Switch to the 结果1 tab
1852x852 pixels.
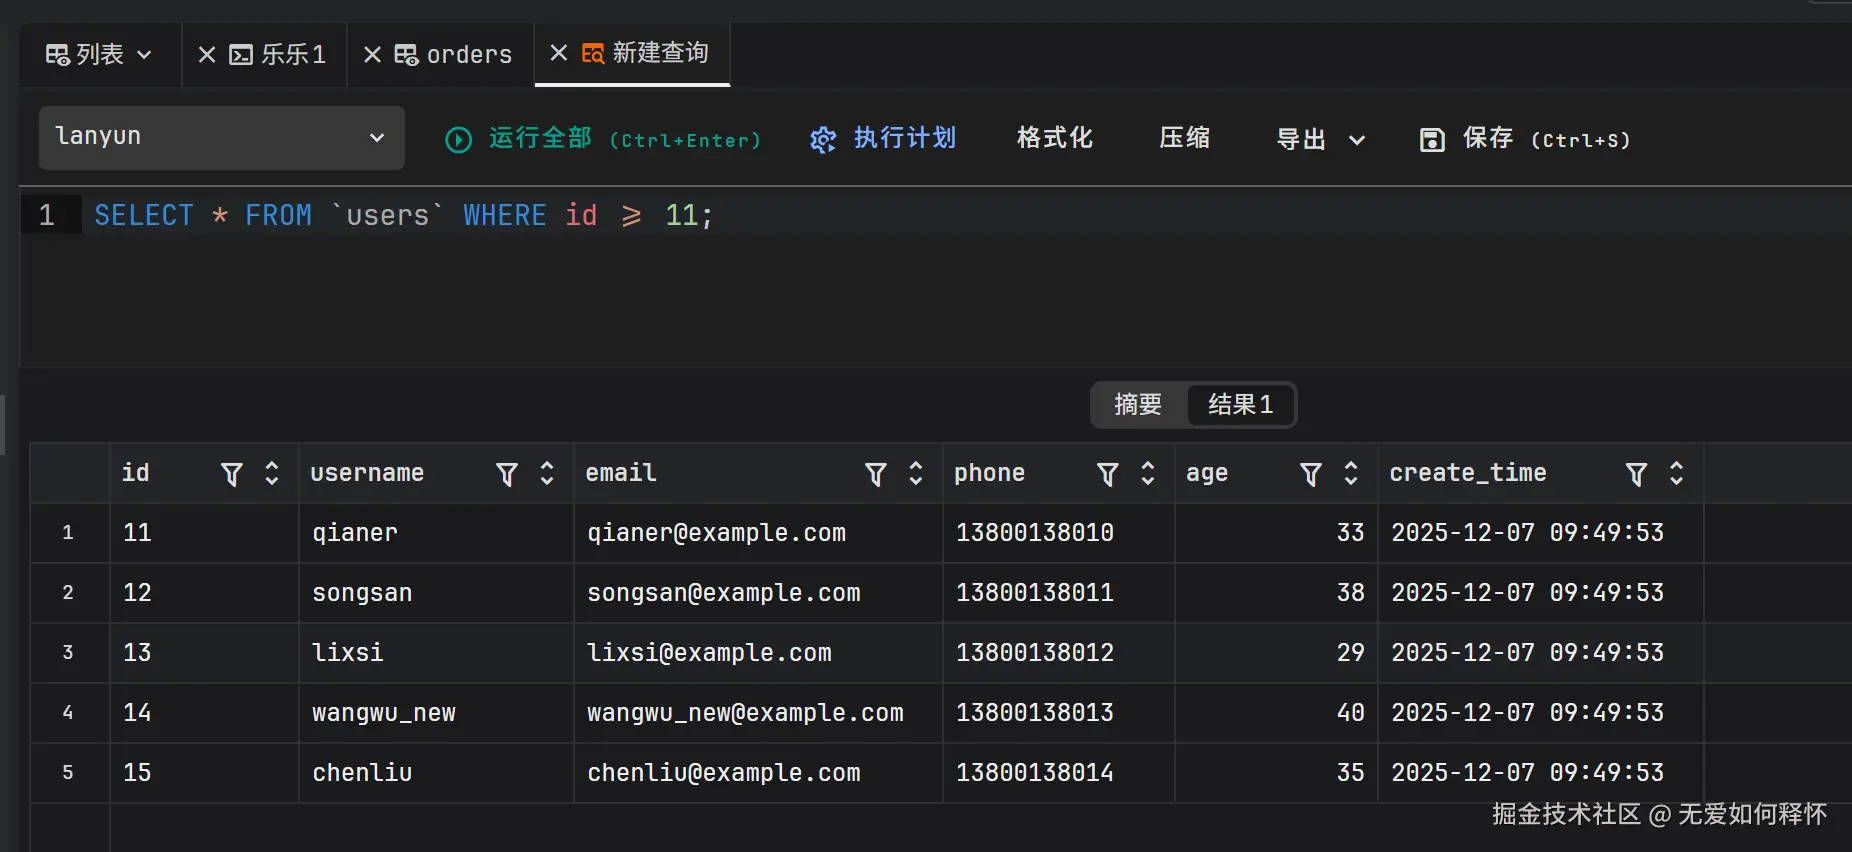click(x=1240, y=404)
